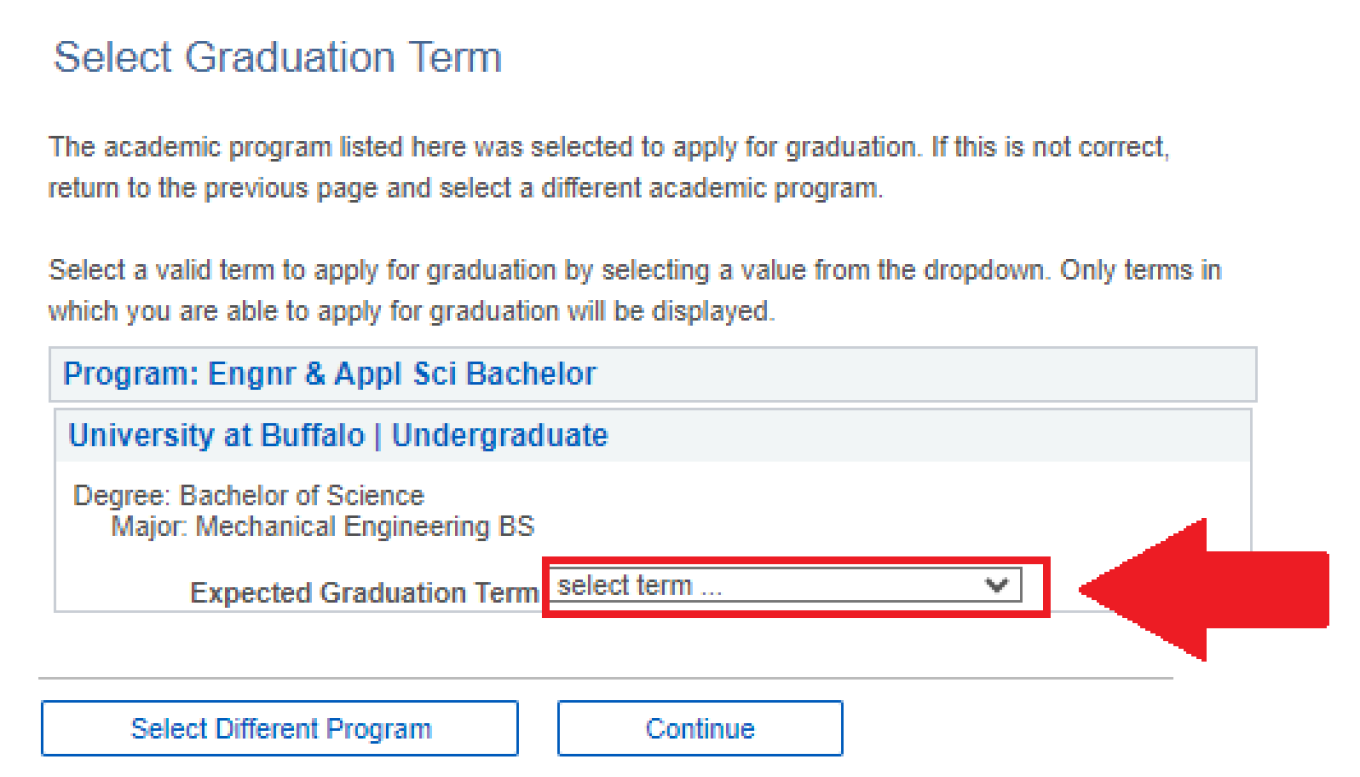The height and width of the screenshot is (777, 1360).
Task: Click the 'Select a valid term' instruction paragraph
Action: point(634,290)
